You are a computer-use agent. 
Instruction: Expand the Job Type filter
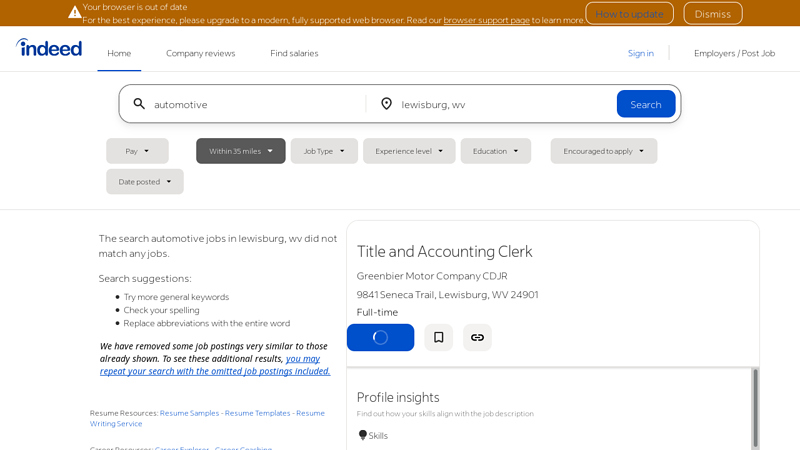(324, 151)
